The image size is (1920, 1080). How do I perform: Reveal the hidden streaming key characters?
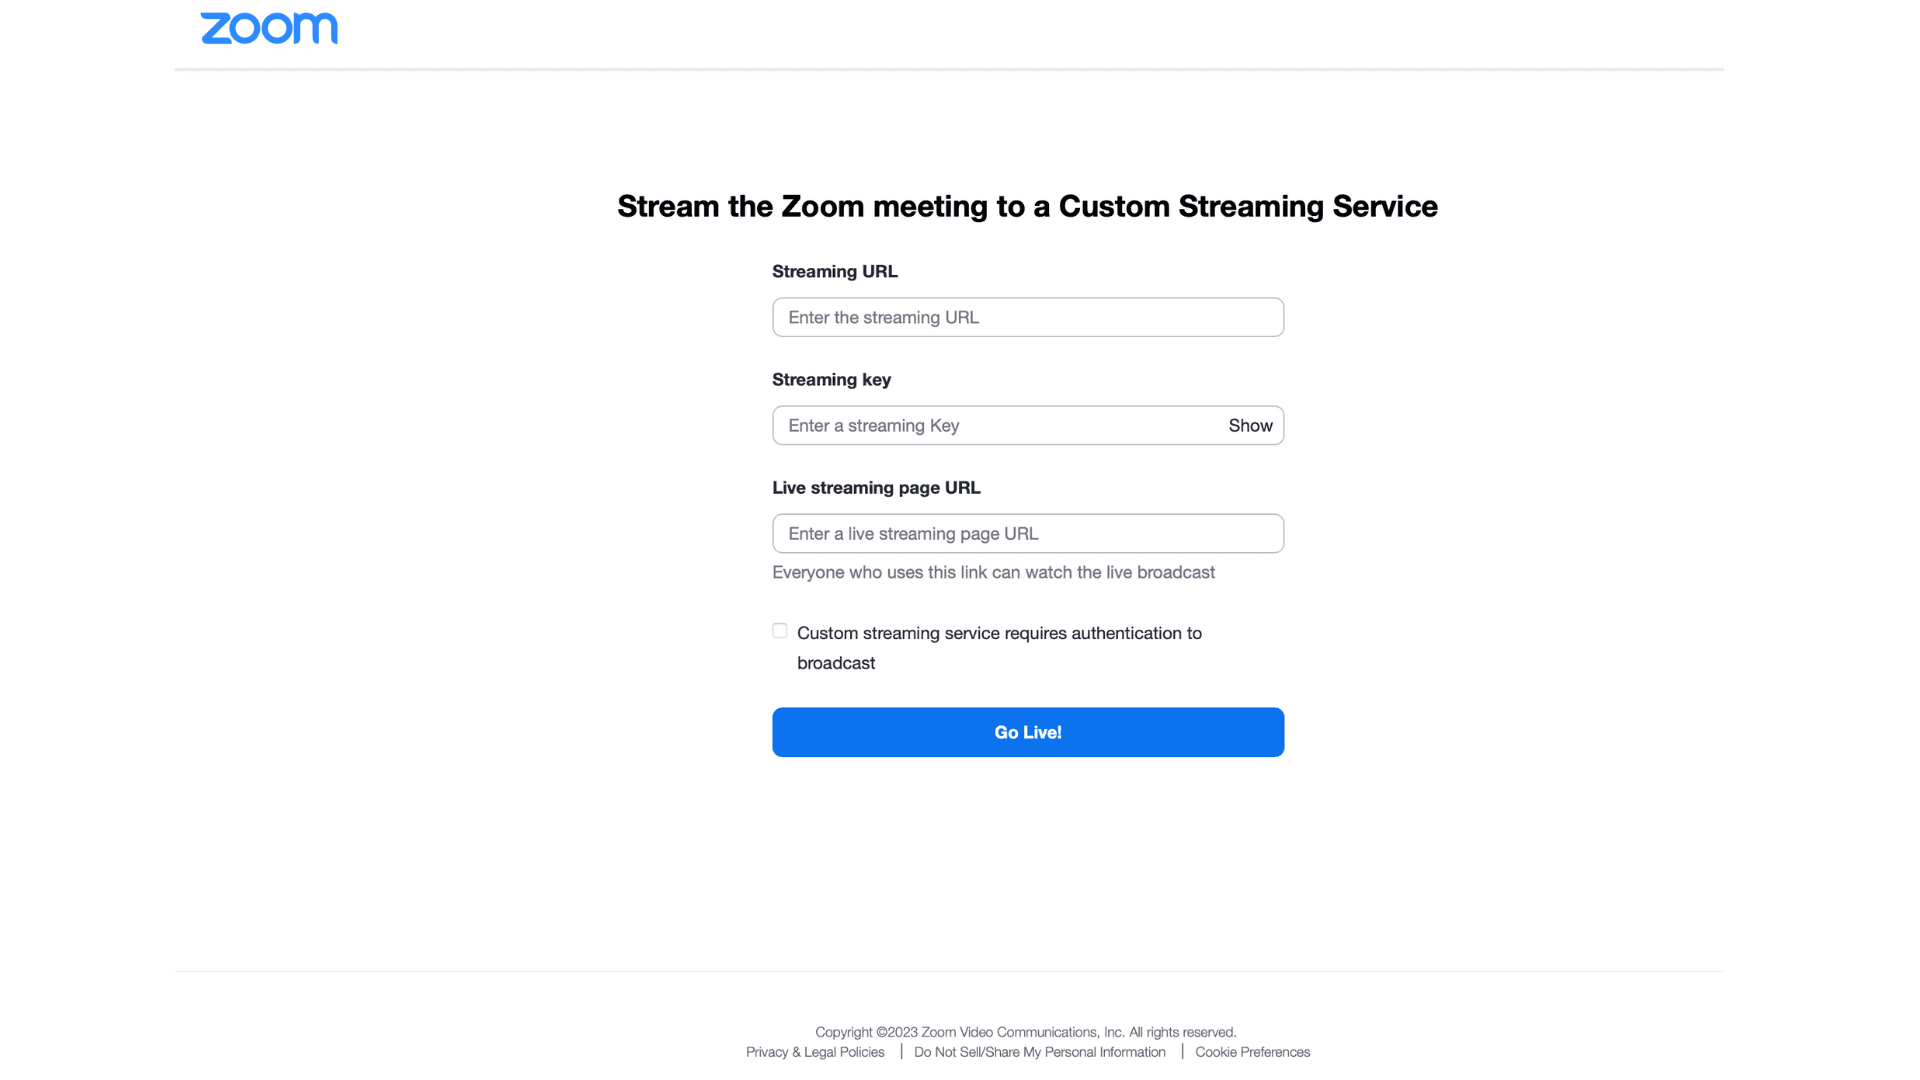pyautogui.click(x=1250, y=425)
